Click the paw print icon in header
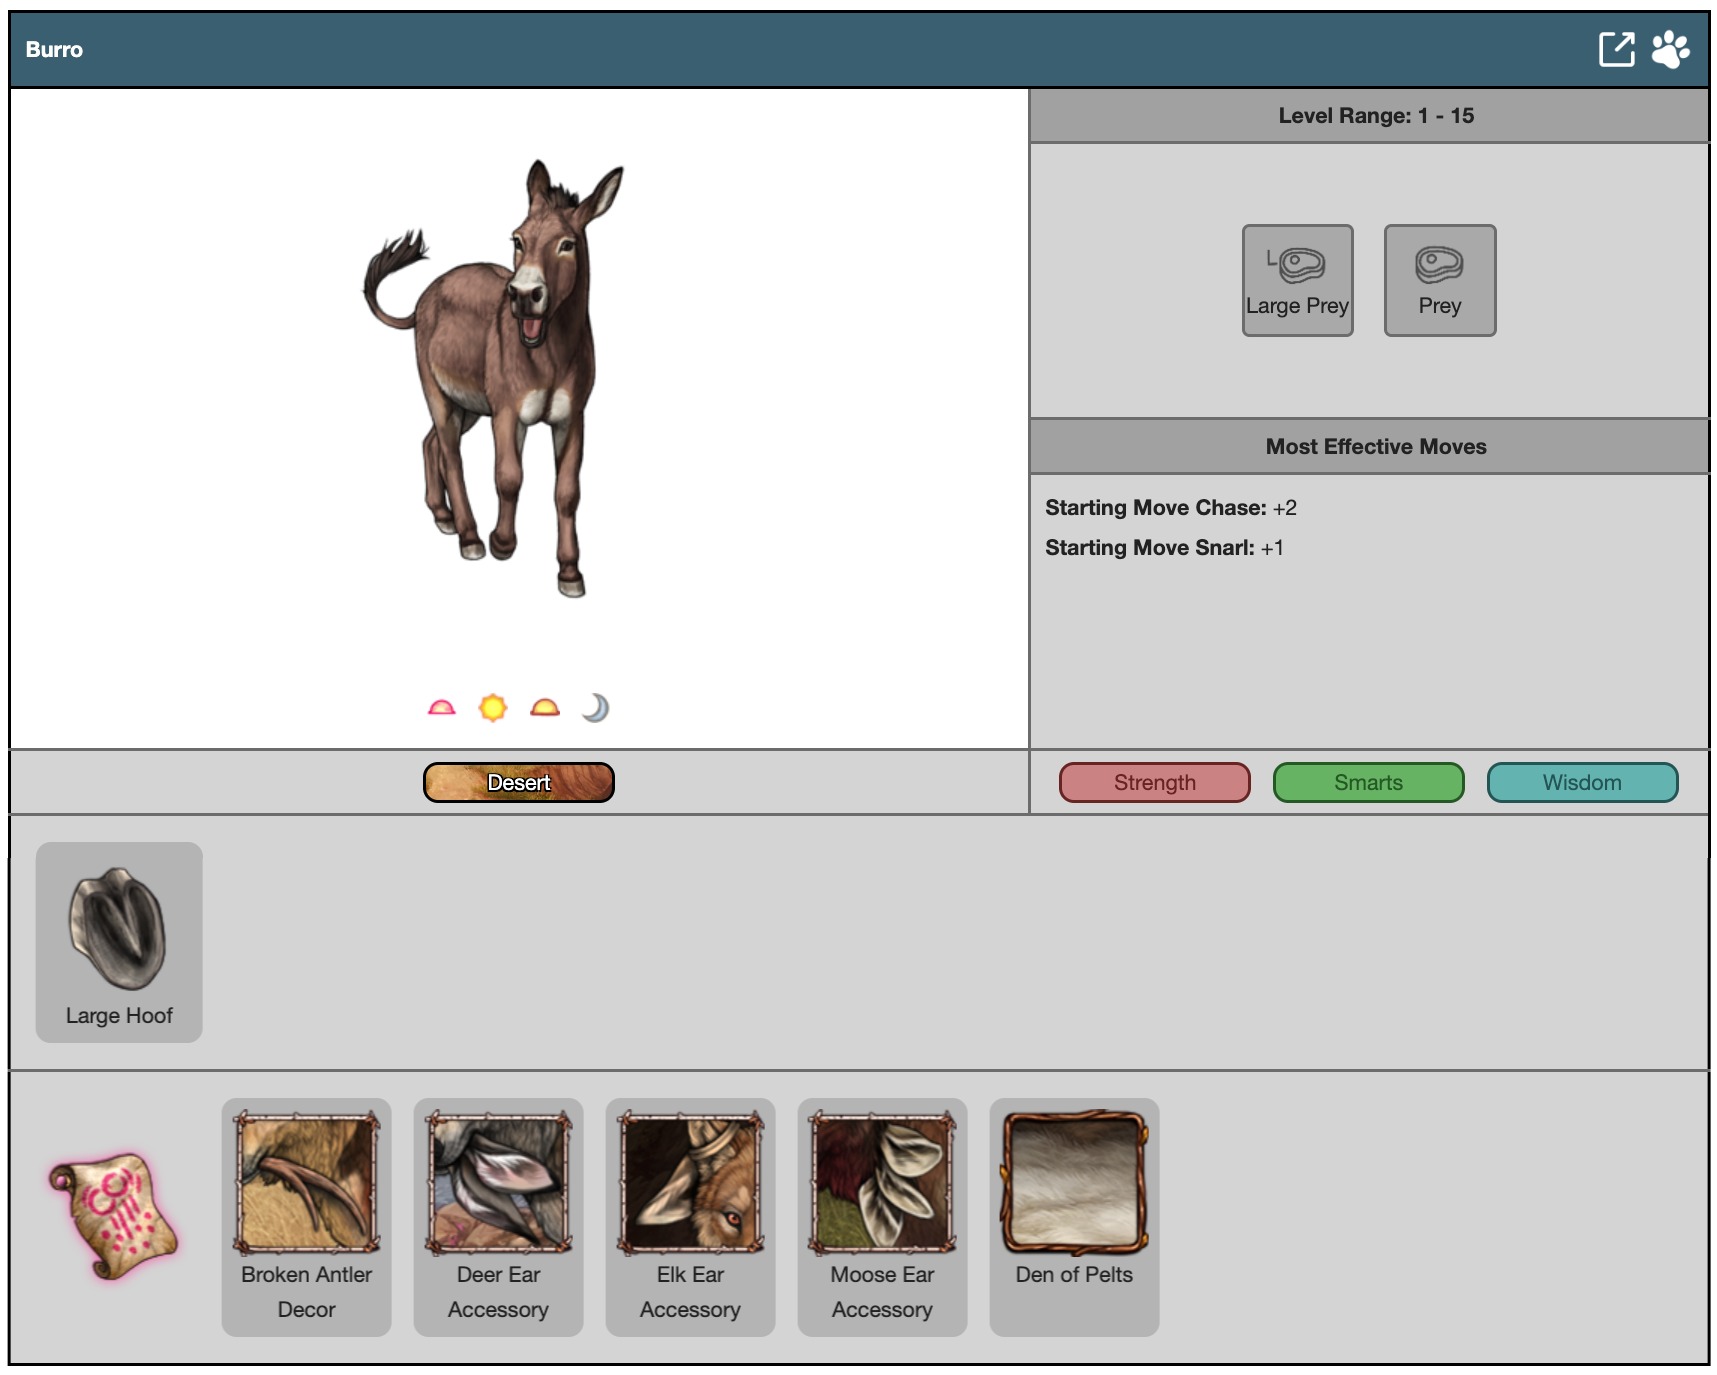Viewport: 1717px width, 1375px height. (1670, 49)
